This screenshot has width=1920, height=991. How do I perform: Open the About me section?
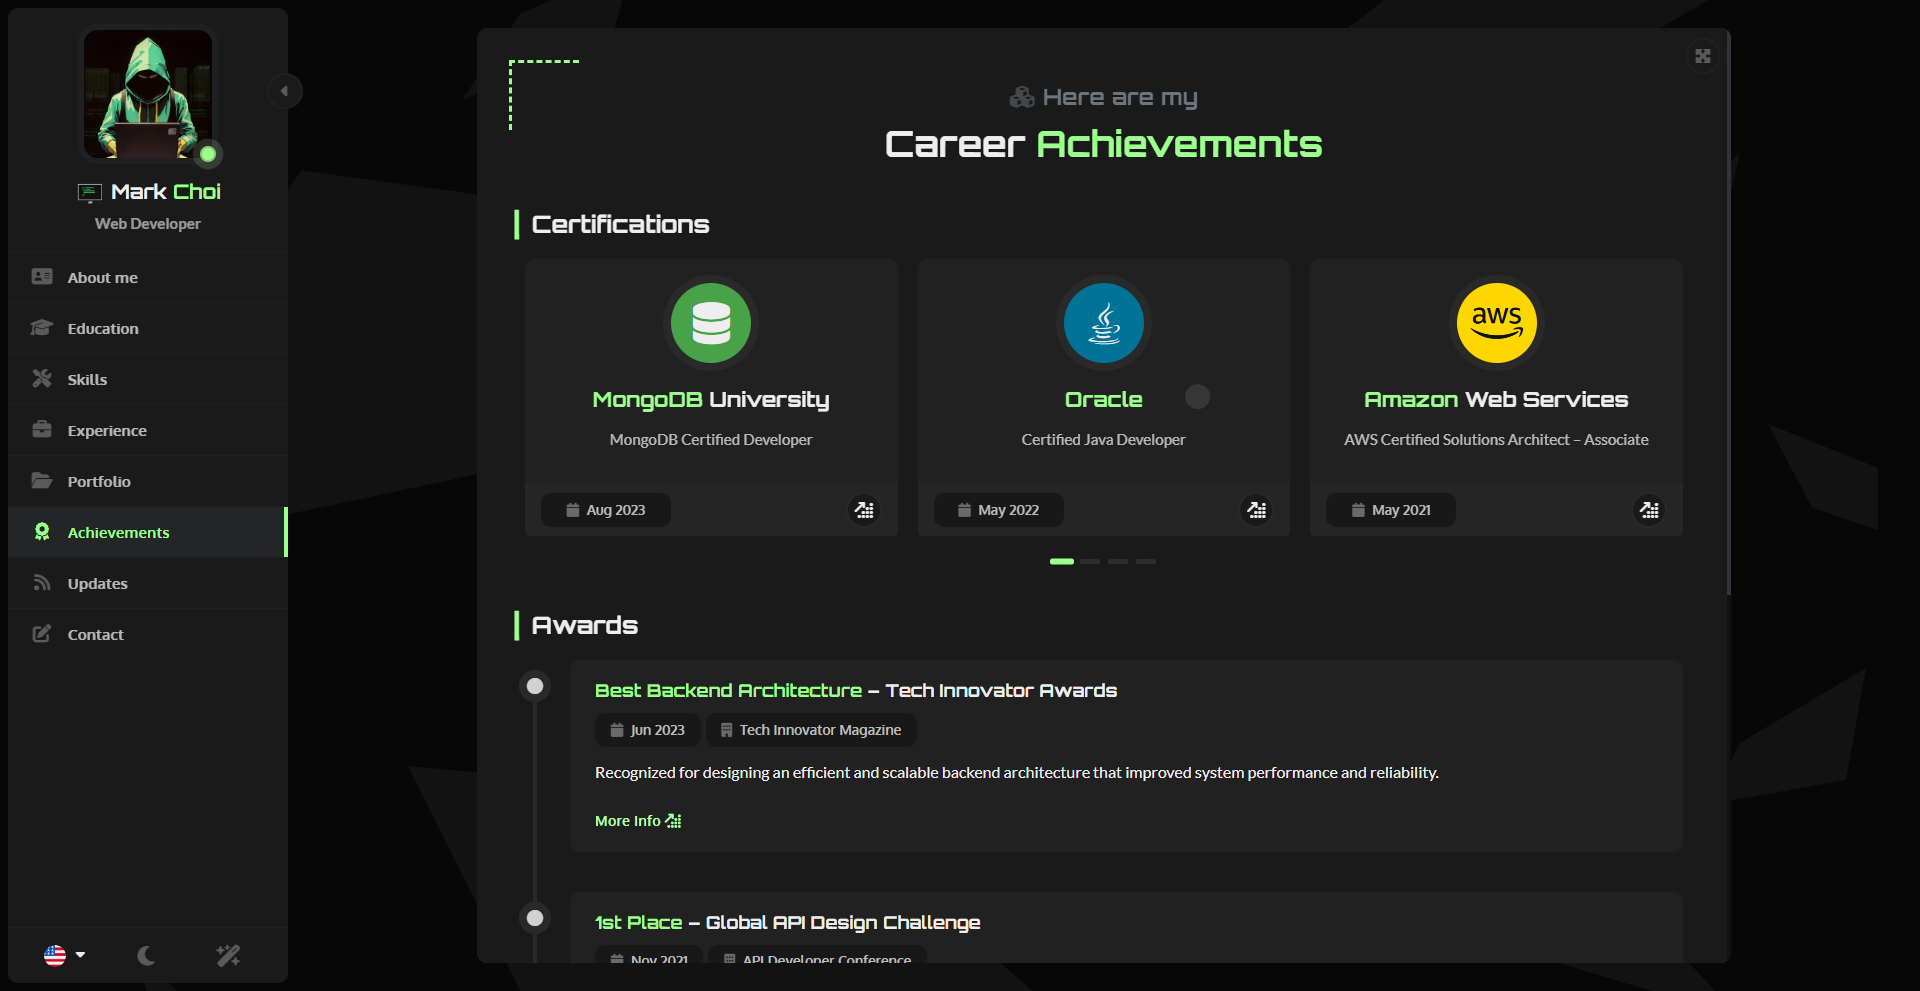tap(148, 277)
